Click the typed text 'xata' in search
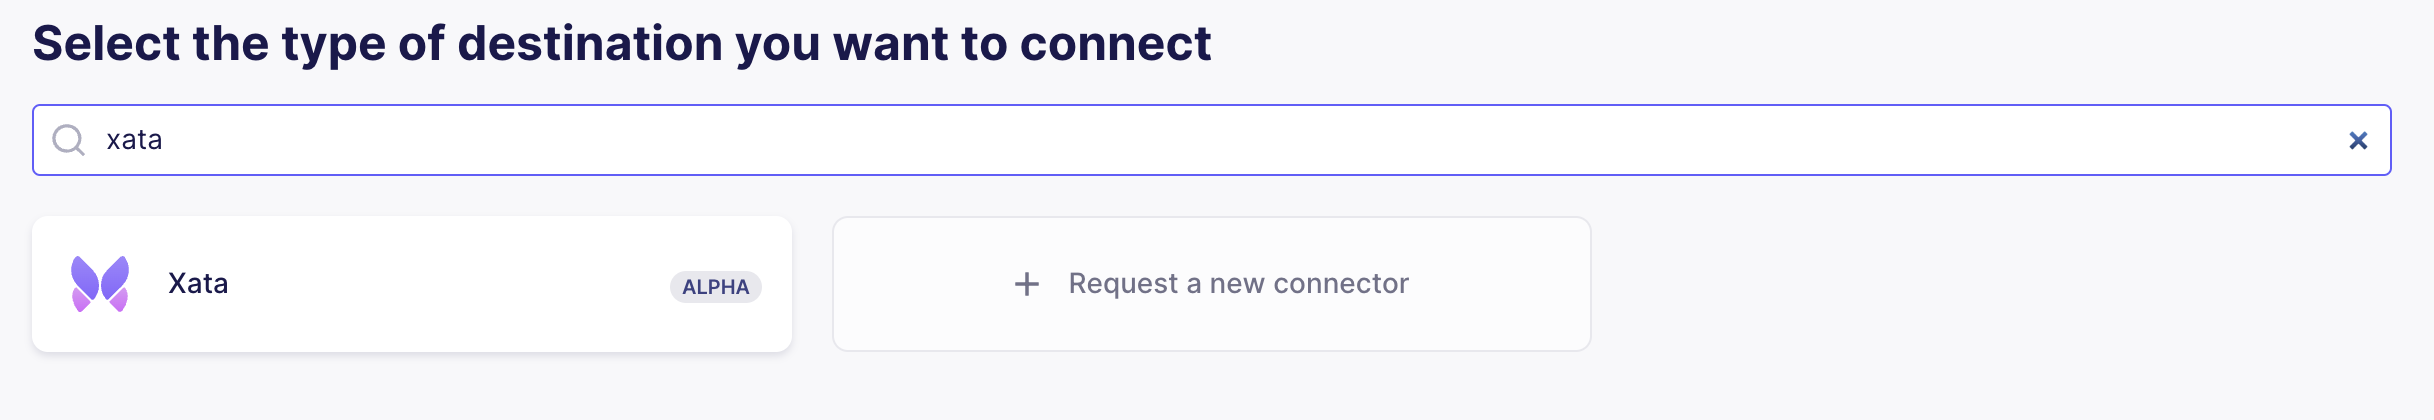2434x420 pixels. [134, 140]
